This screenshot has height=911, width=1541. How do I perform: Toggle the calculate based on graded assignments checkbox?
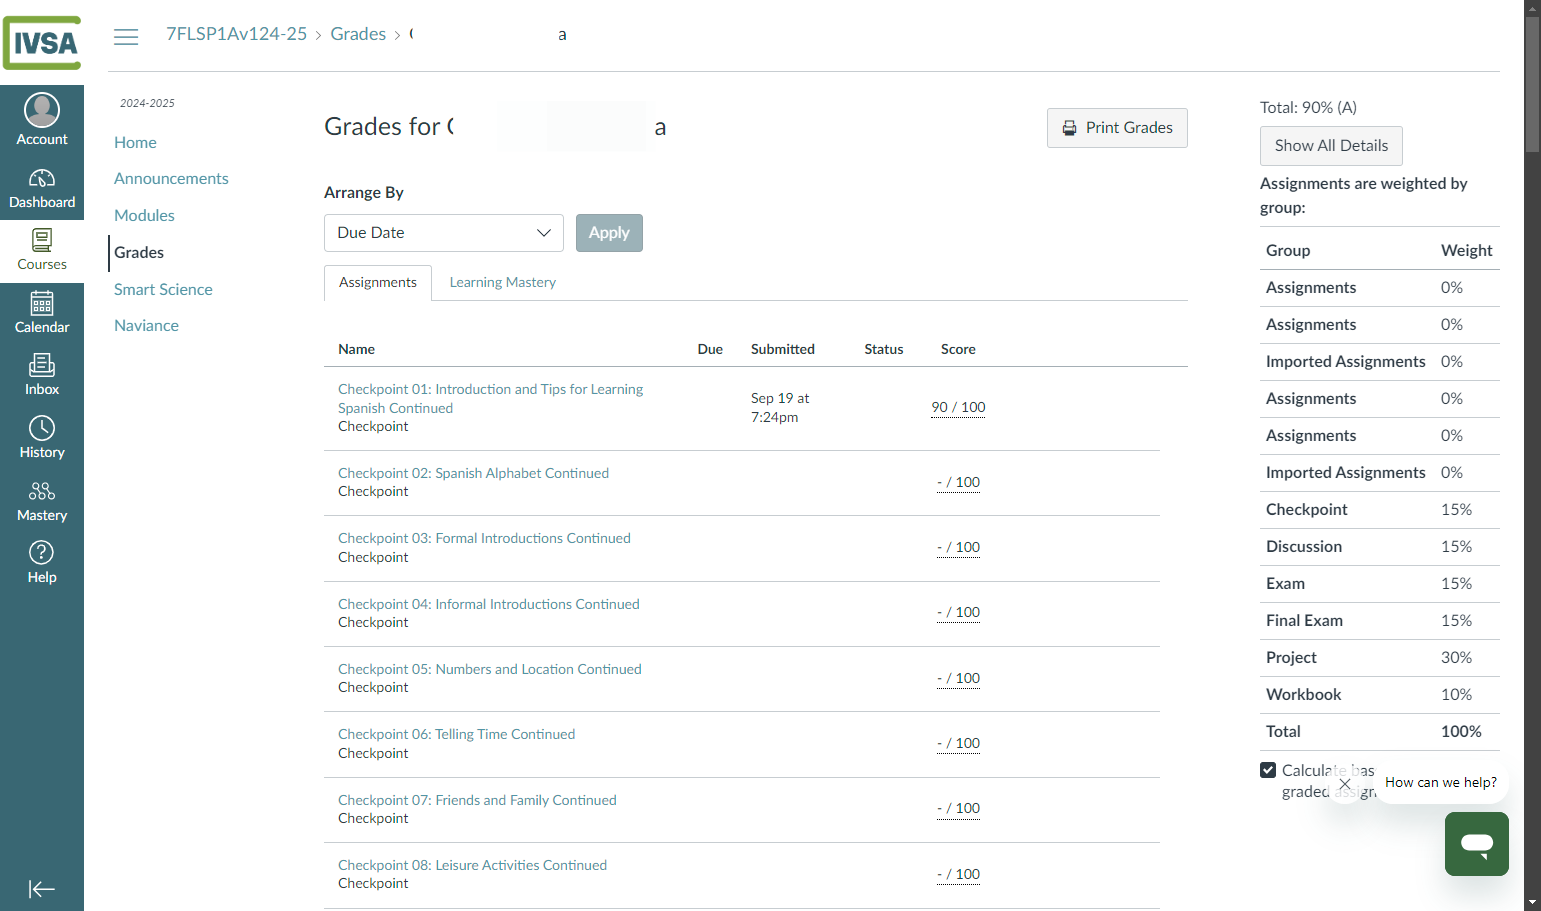point(1268,770)
